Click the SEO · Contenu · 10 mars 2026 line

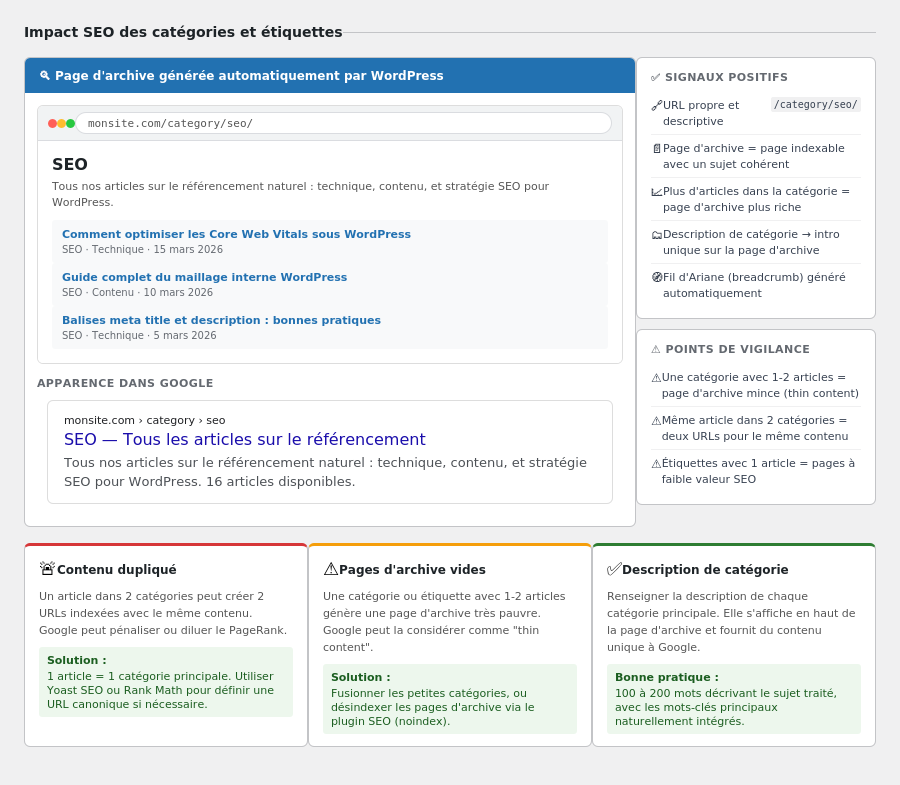pyautogui.click(x=137, y=292)
